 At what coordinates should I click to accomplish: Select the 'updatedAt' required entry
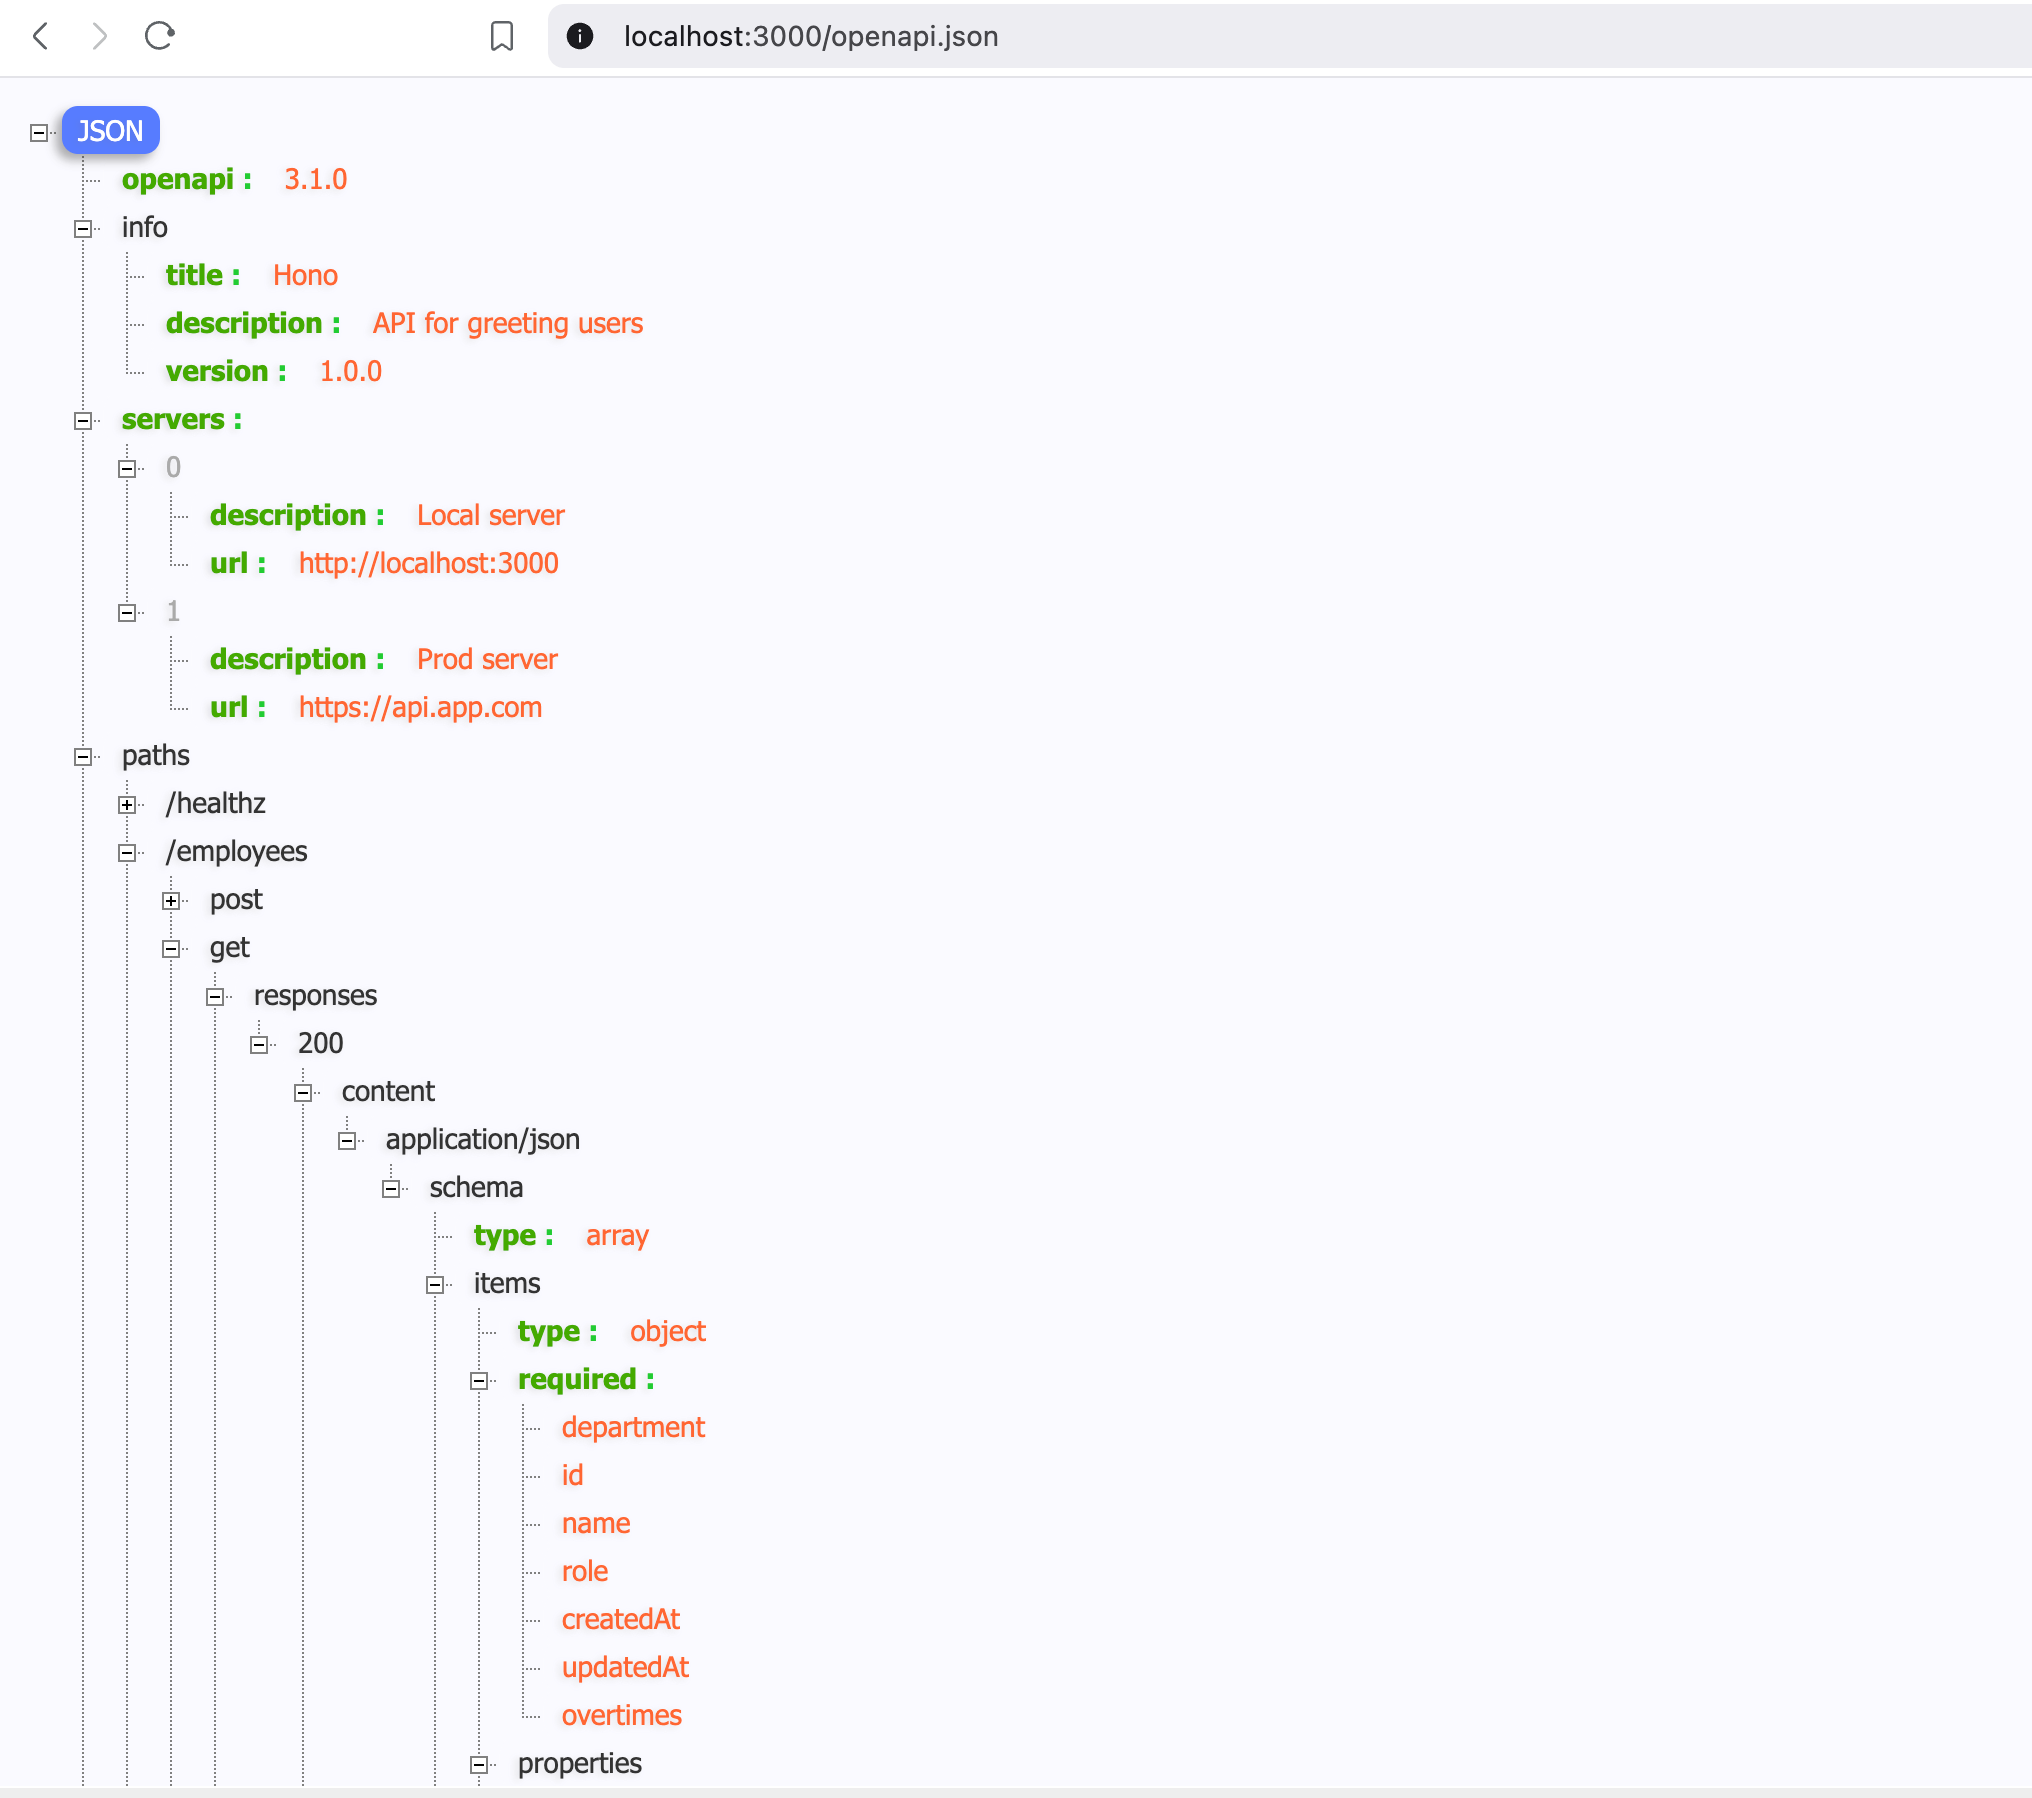tap(626, 1667)
